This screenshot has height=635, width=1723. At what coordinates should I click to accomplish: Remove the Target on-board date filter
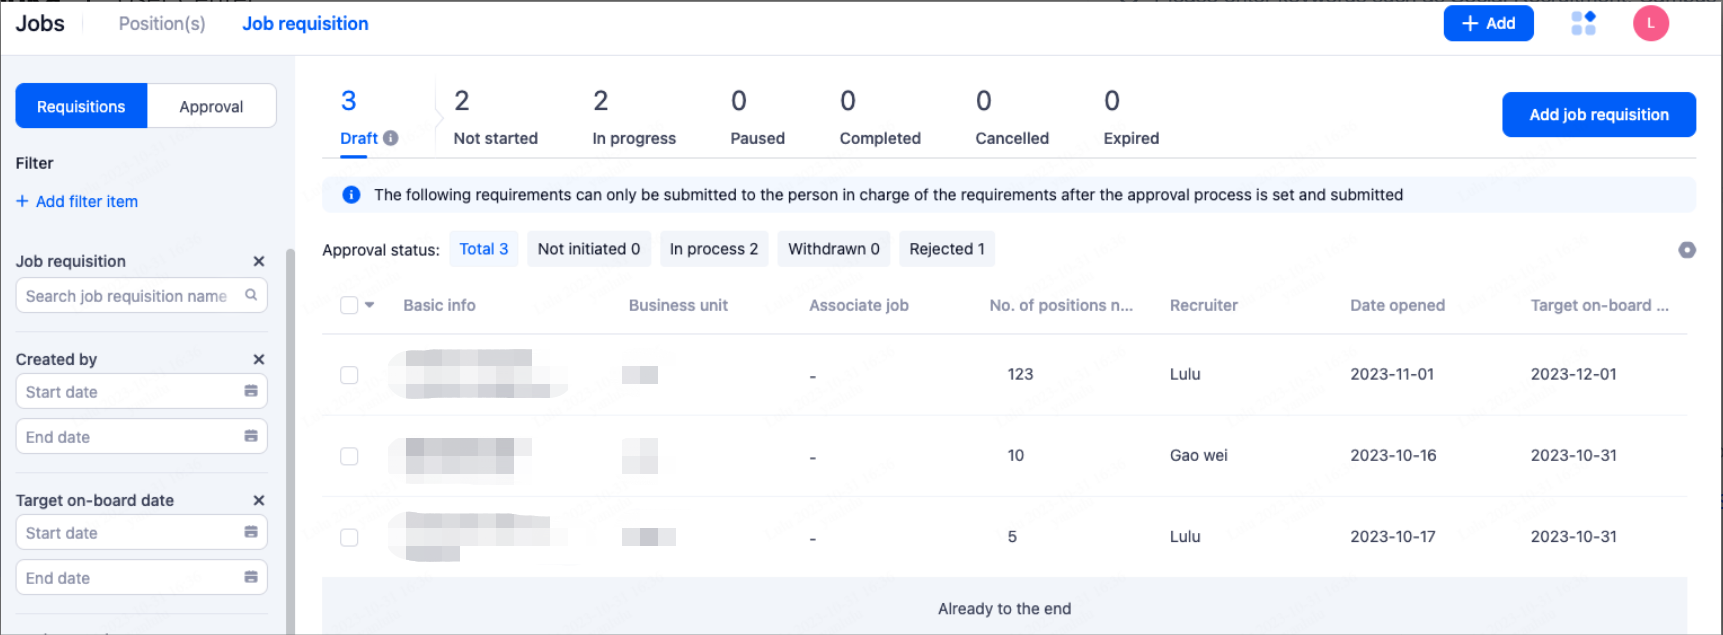click(259, 500)
